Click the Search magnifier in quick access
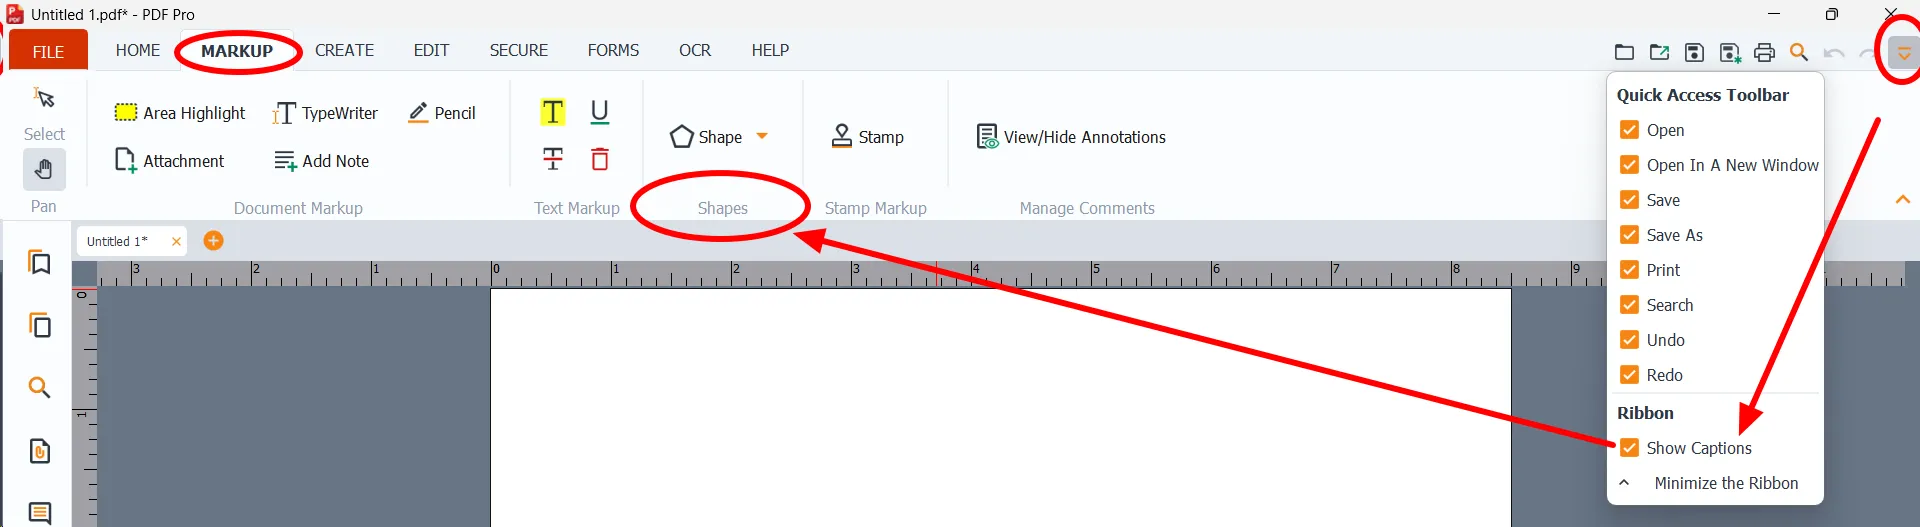Viewport: 1920px width, 527px height. (x=1799, y=52)
